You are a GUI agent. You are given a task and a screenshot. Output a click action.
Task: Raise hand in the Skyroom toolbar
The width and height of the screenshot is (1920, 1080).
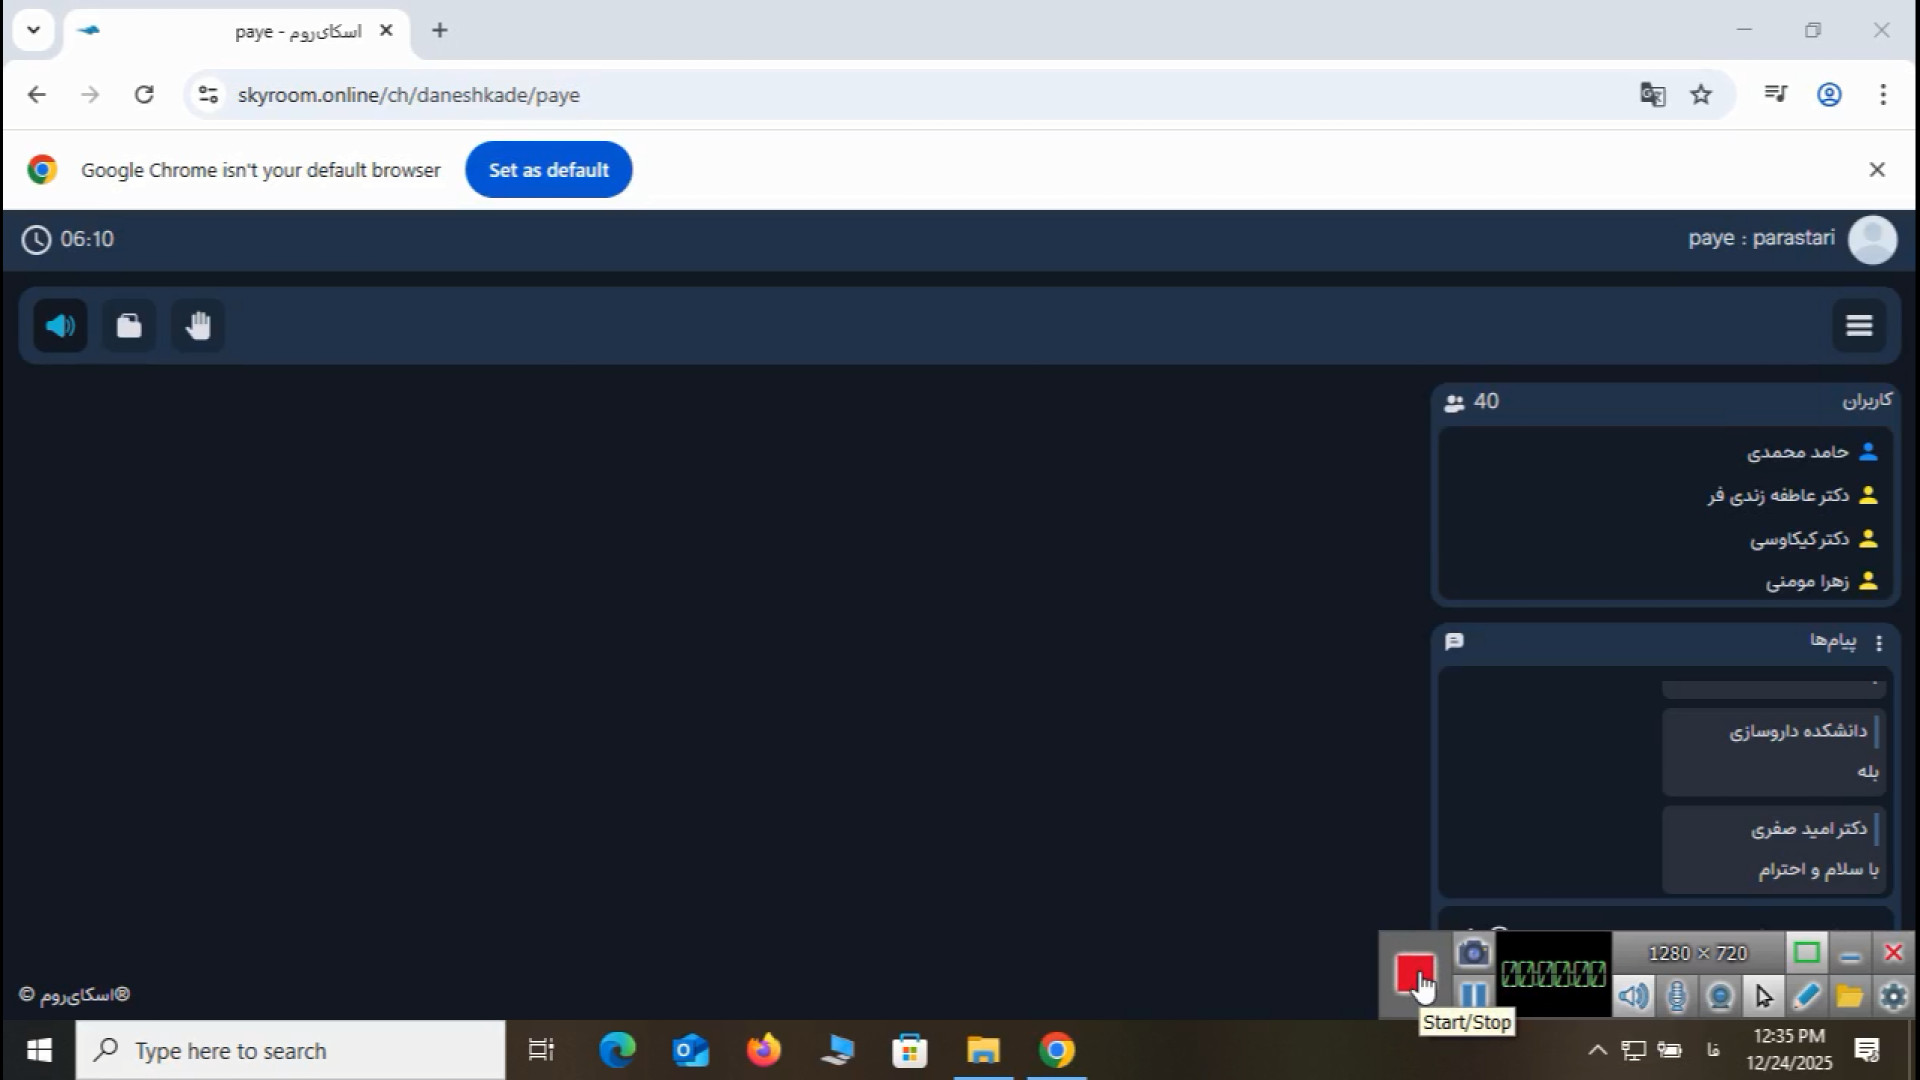tap(198, 326)
